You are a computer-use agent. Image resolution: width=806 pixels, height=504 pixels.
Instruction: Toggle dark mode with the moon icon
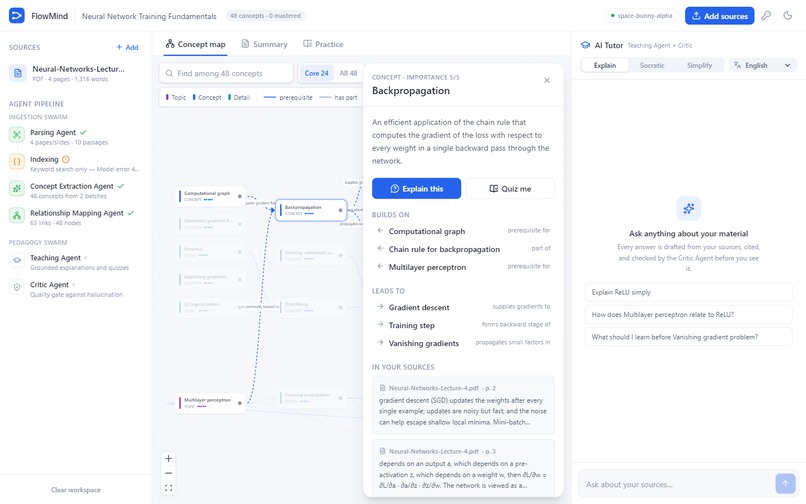coord(787,15)
